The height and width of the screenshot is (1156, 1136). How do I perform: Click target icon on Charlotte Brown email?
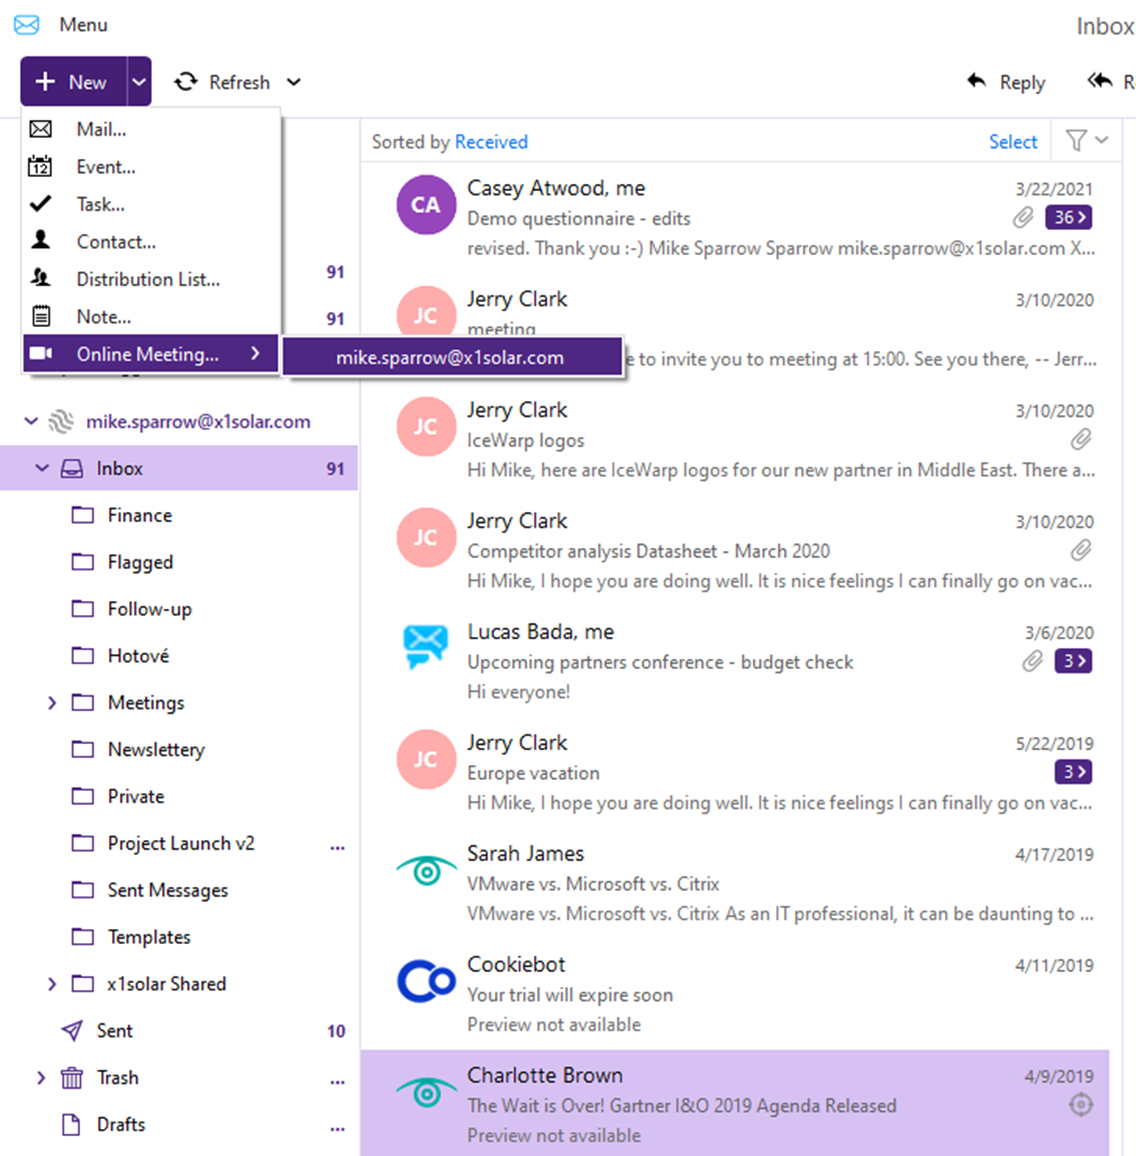coord(1081,1104)
